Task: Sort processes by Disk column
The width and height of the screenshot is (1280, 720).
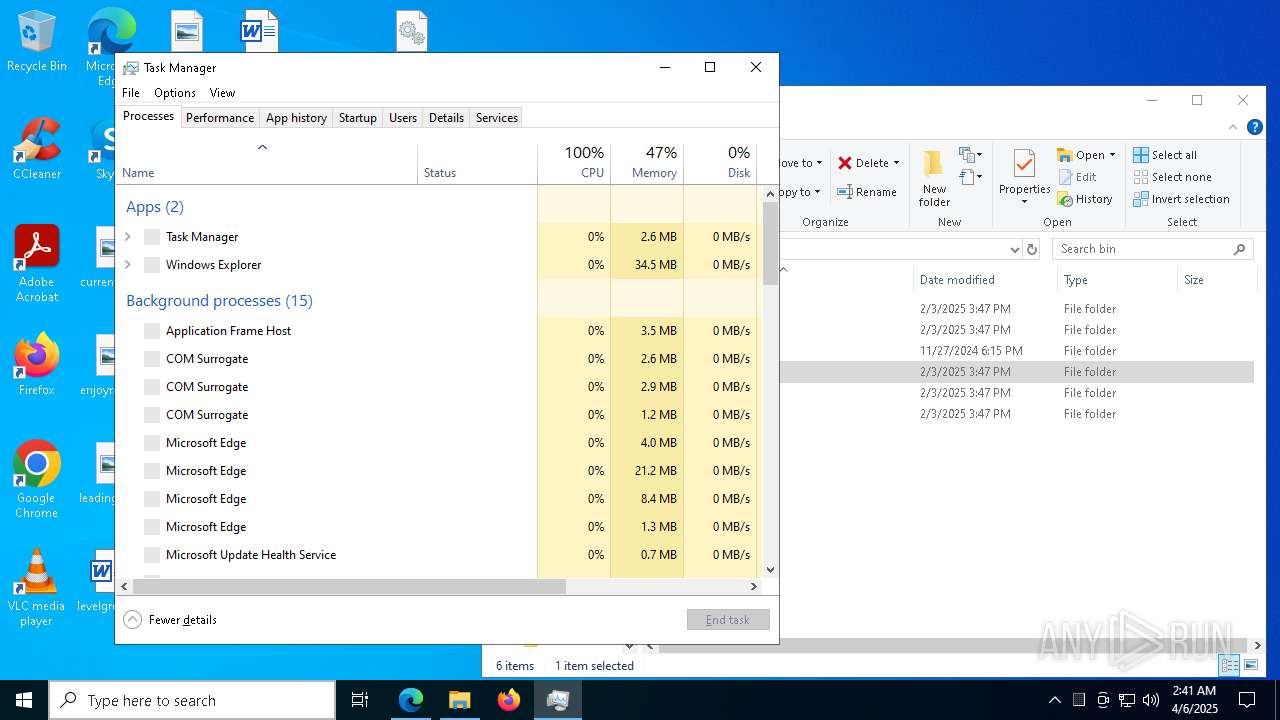Action: click(720, 163)
